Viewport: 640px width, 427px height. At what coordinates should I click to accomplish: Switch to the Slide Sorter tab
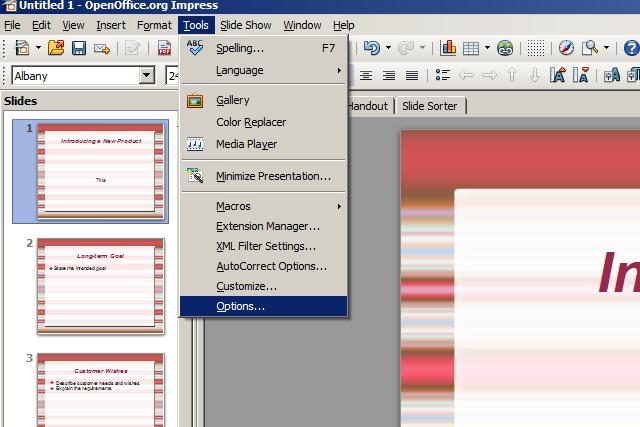pyautogui.click(x=430, y=106)
